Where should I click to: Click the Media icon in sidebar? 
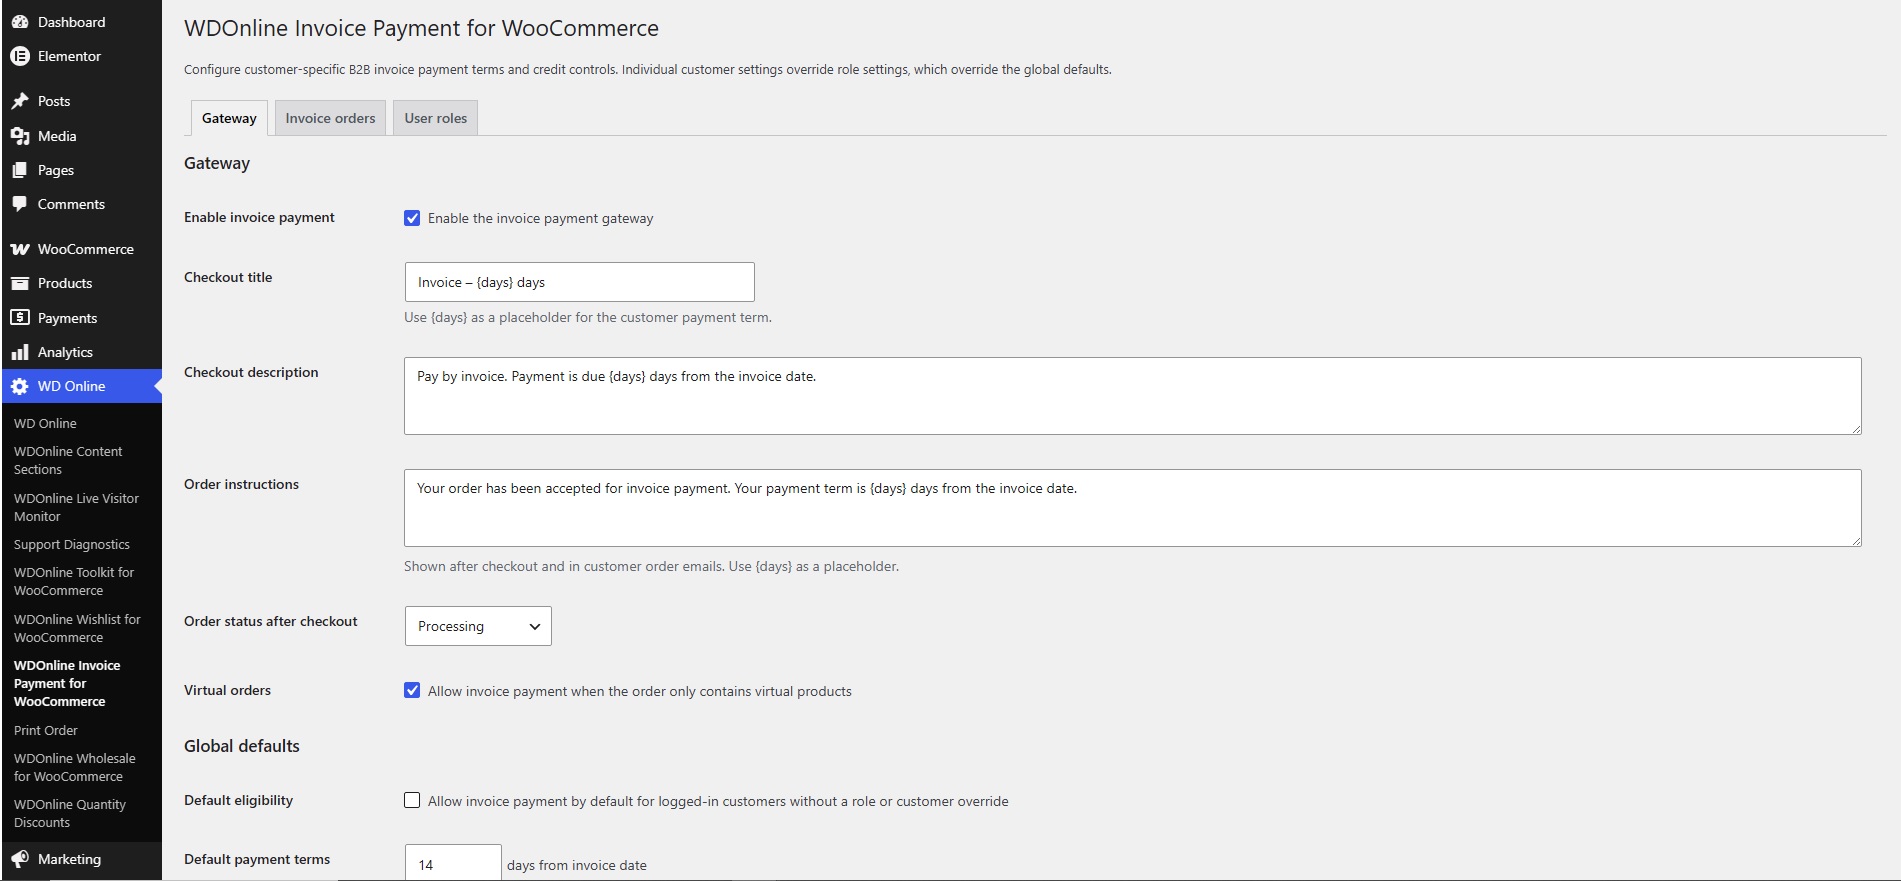click(20, 136)
